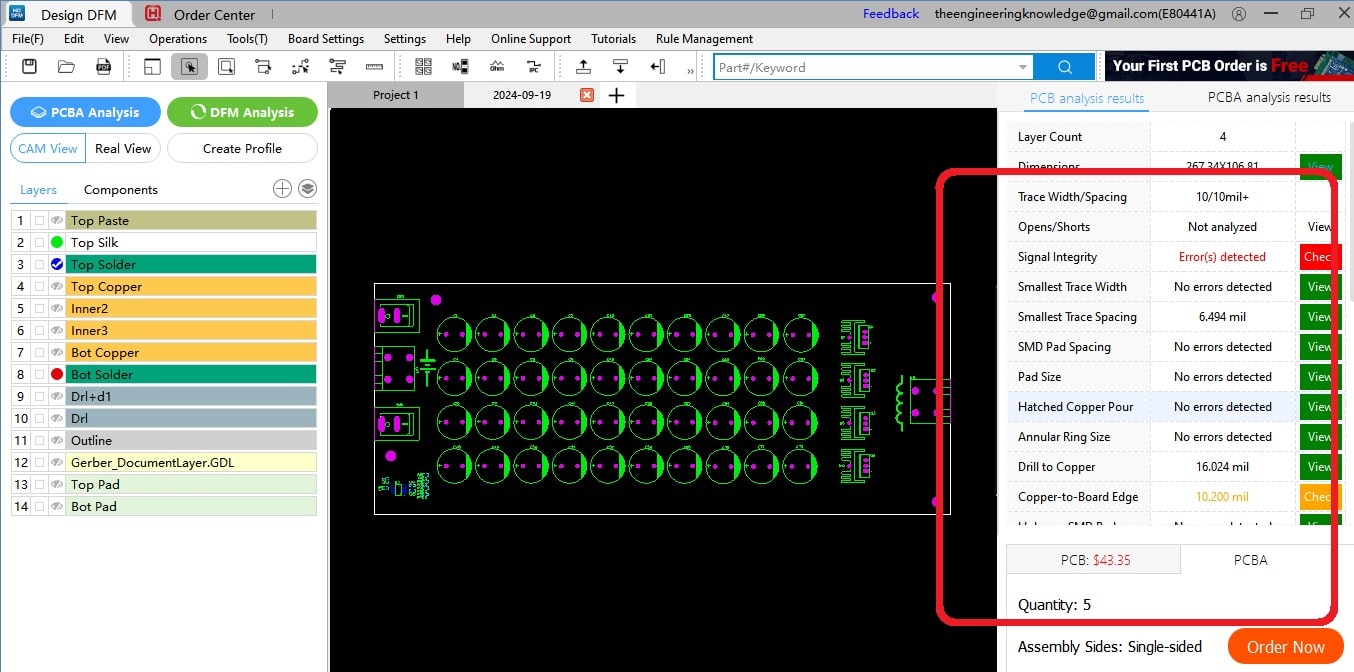Click the add layer plus circle icon
Viewport: 1354px width, 672px height.
pos(282,189)
